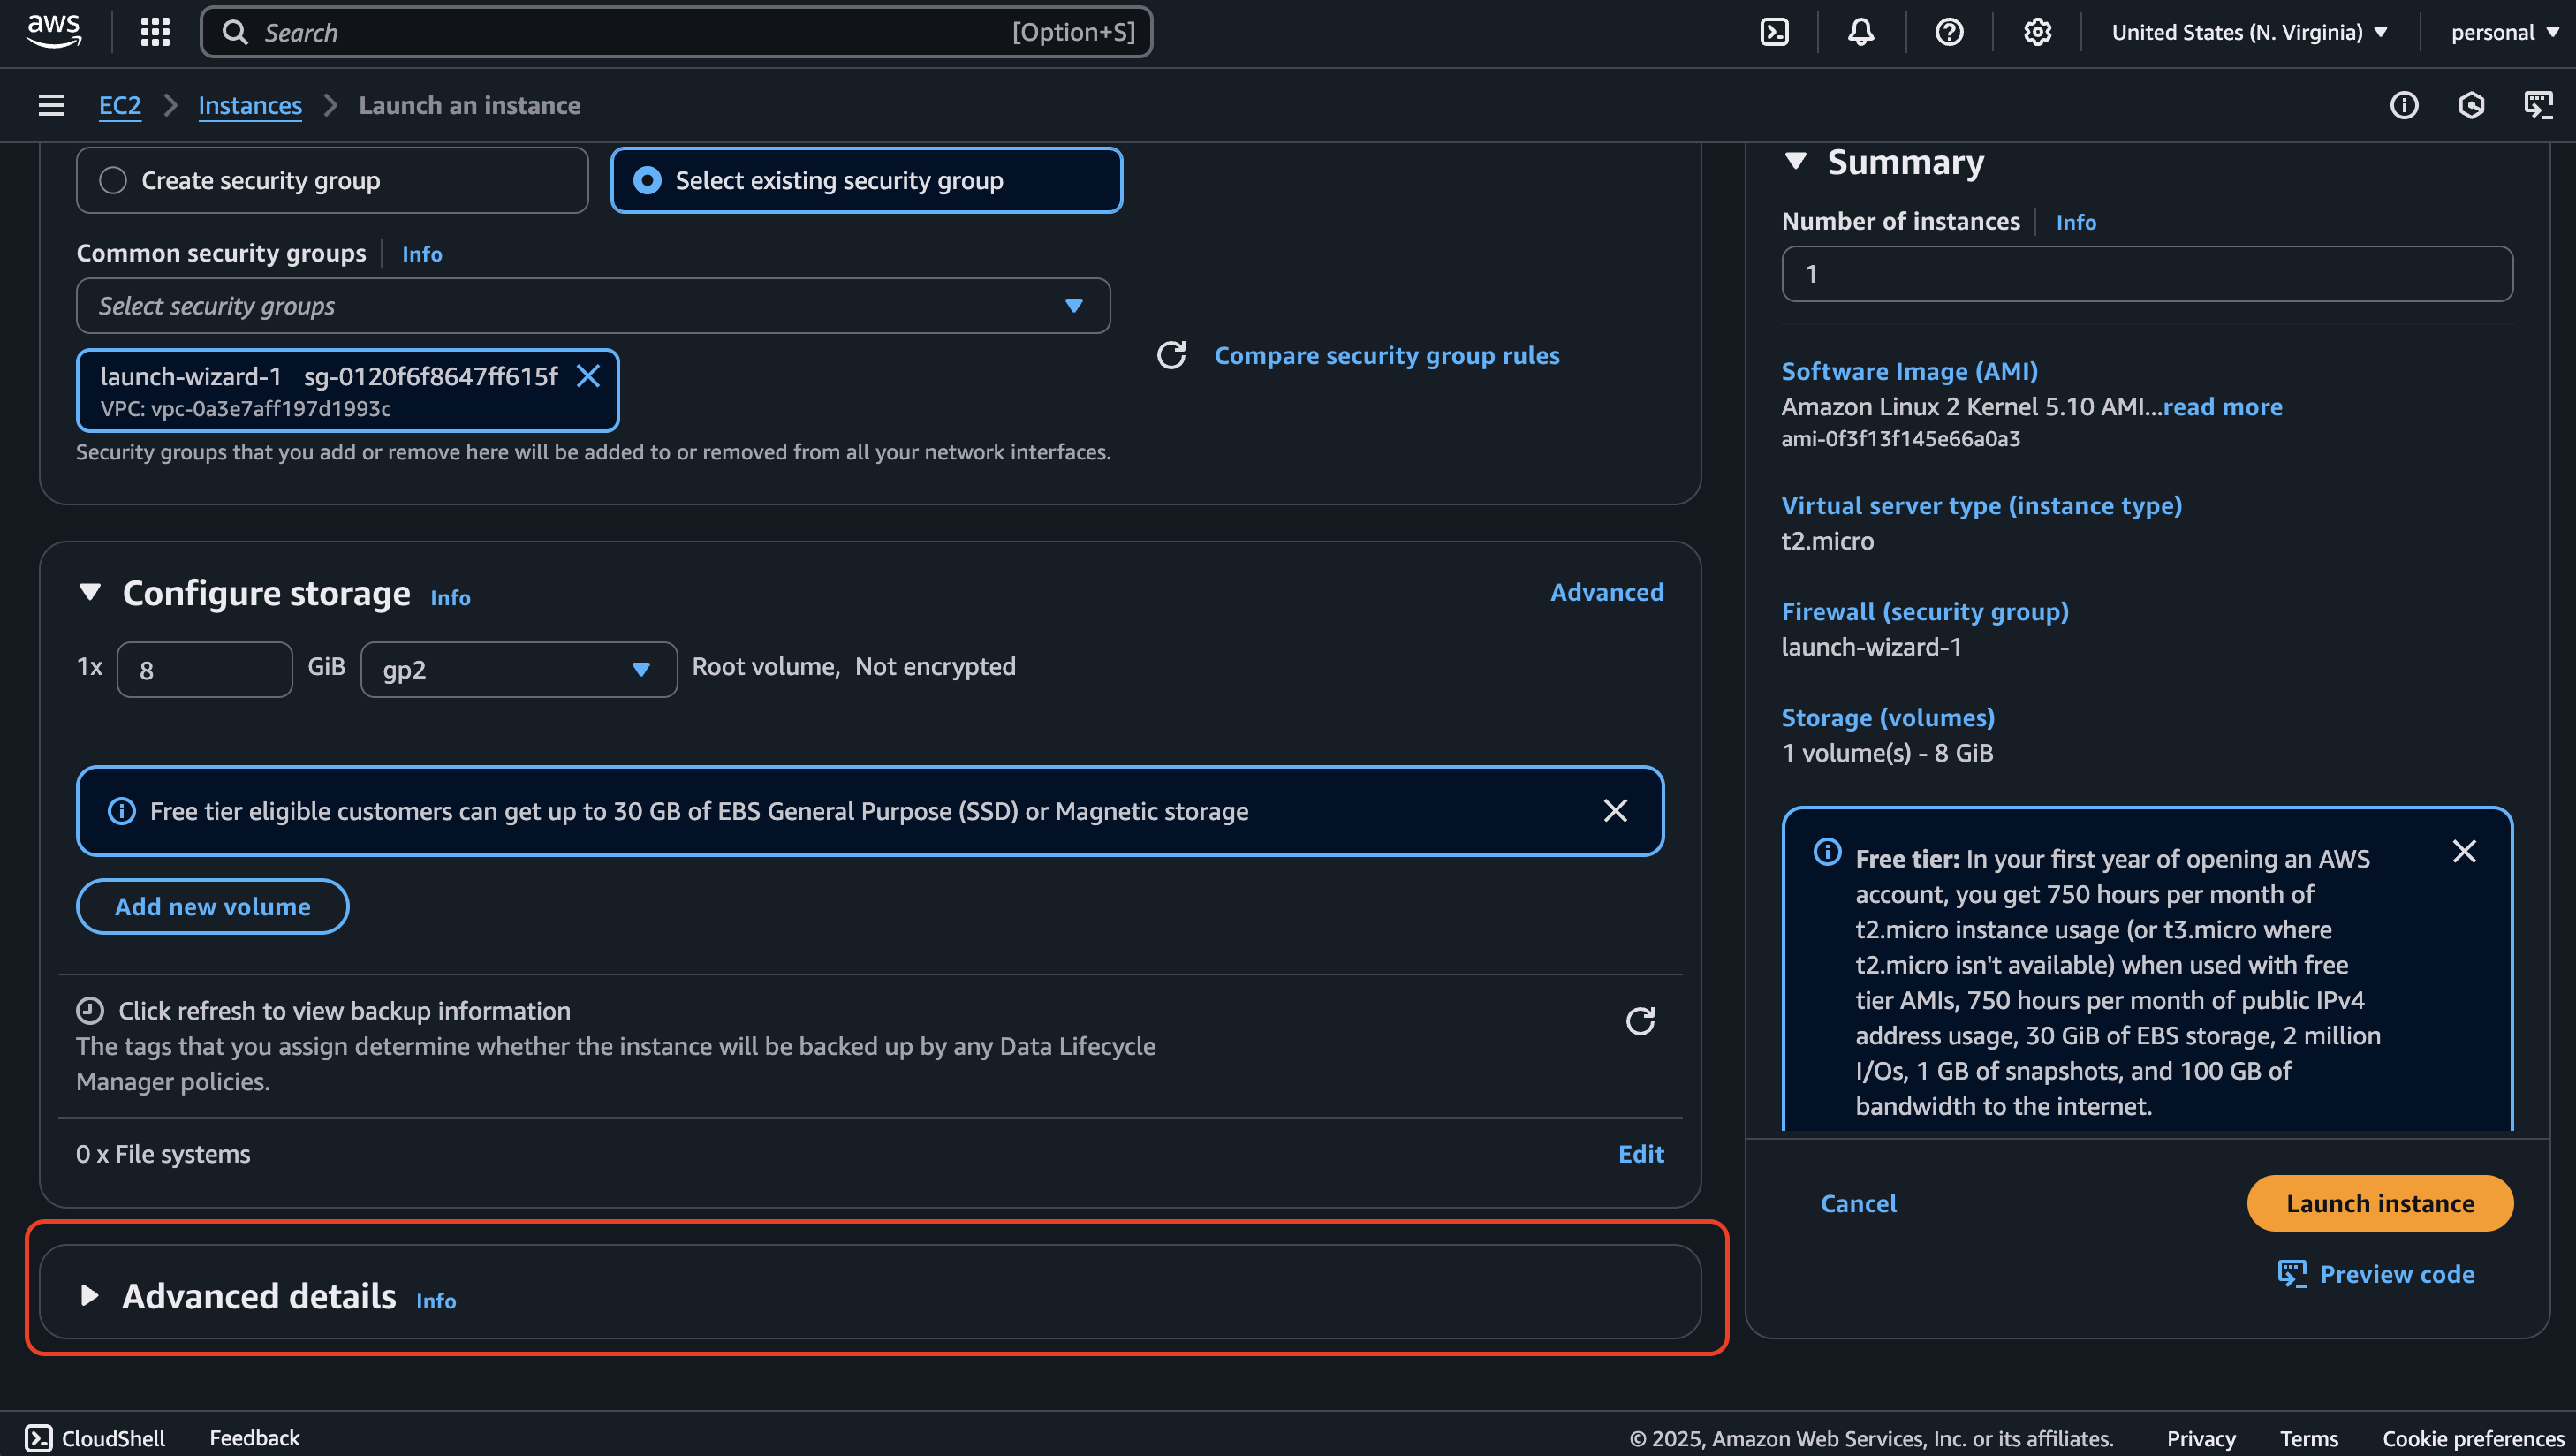Image resolution: width=2576 pixels, height=1456 pixels.
Task: Go to EC2 breadcrumb link
Action: pyautogui.click(x=120, y=105)
